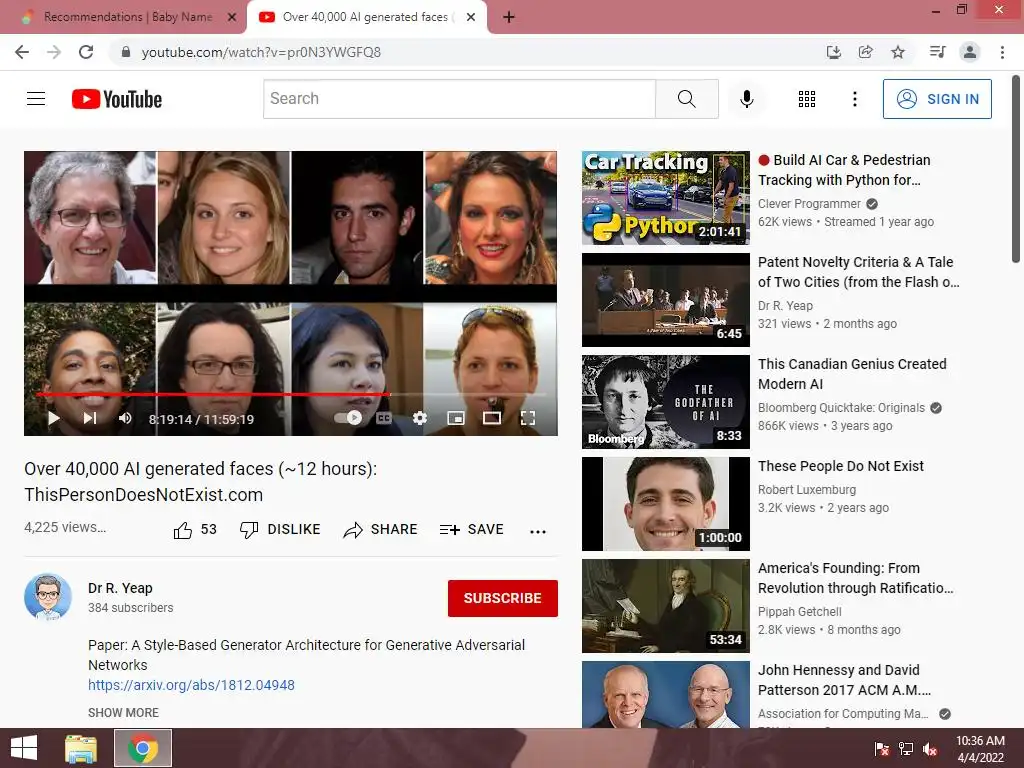Share this page from address bar
This screenshot has width=1024, height=768.
pyautogui.click(x=865, y=52)
